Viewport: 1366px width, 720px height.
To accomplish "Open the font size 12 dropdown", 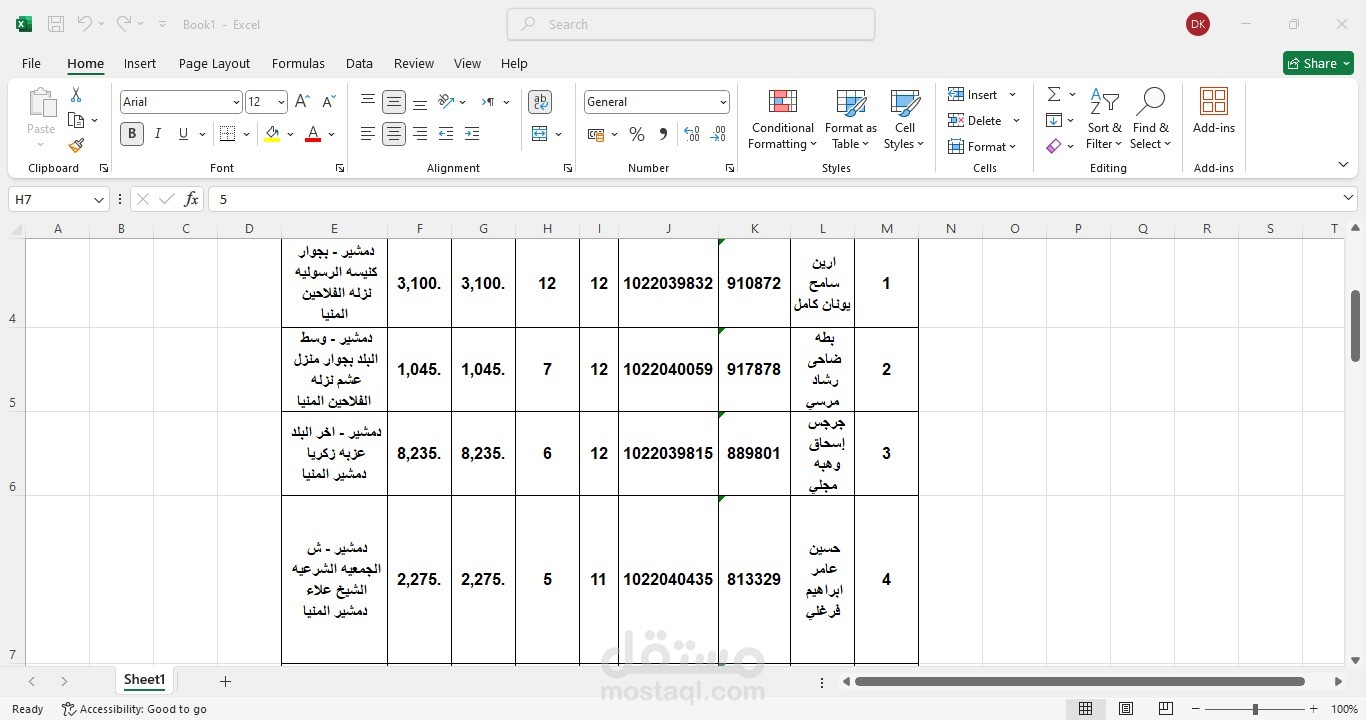I will coord(281,102).
